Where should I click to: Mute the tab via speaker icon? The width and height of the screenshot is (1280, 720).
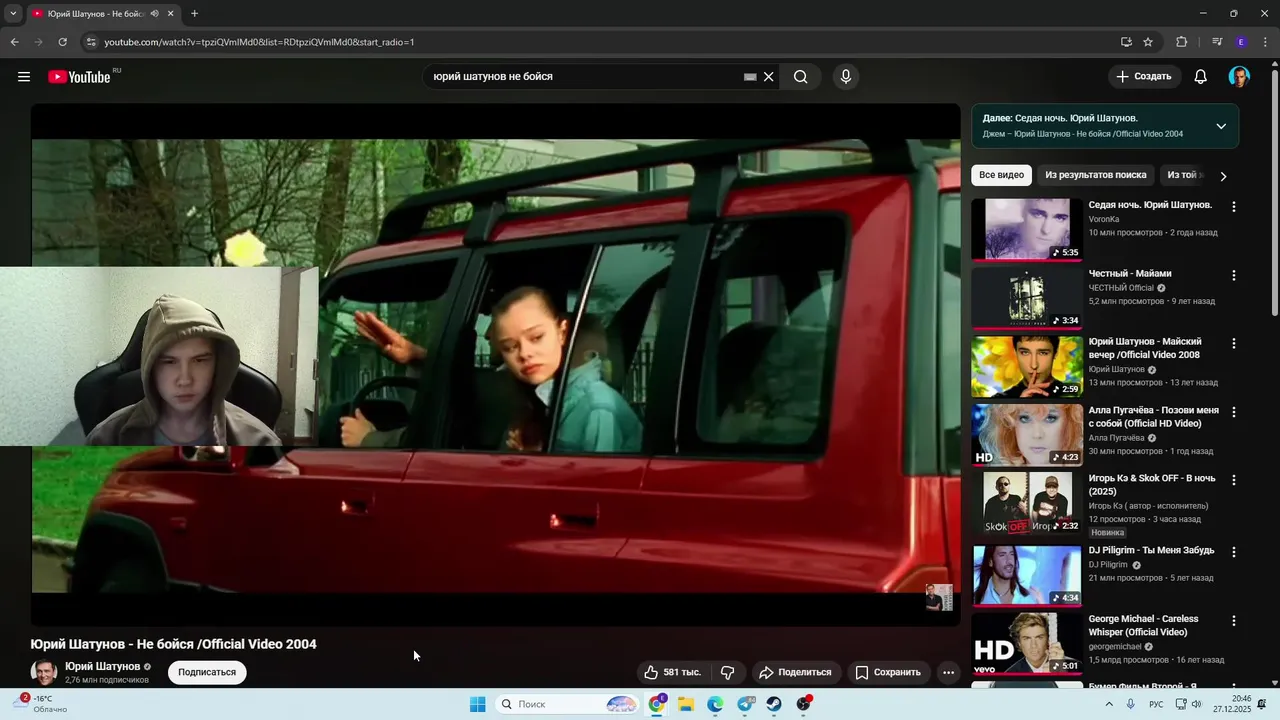154,14
